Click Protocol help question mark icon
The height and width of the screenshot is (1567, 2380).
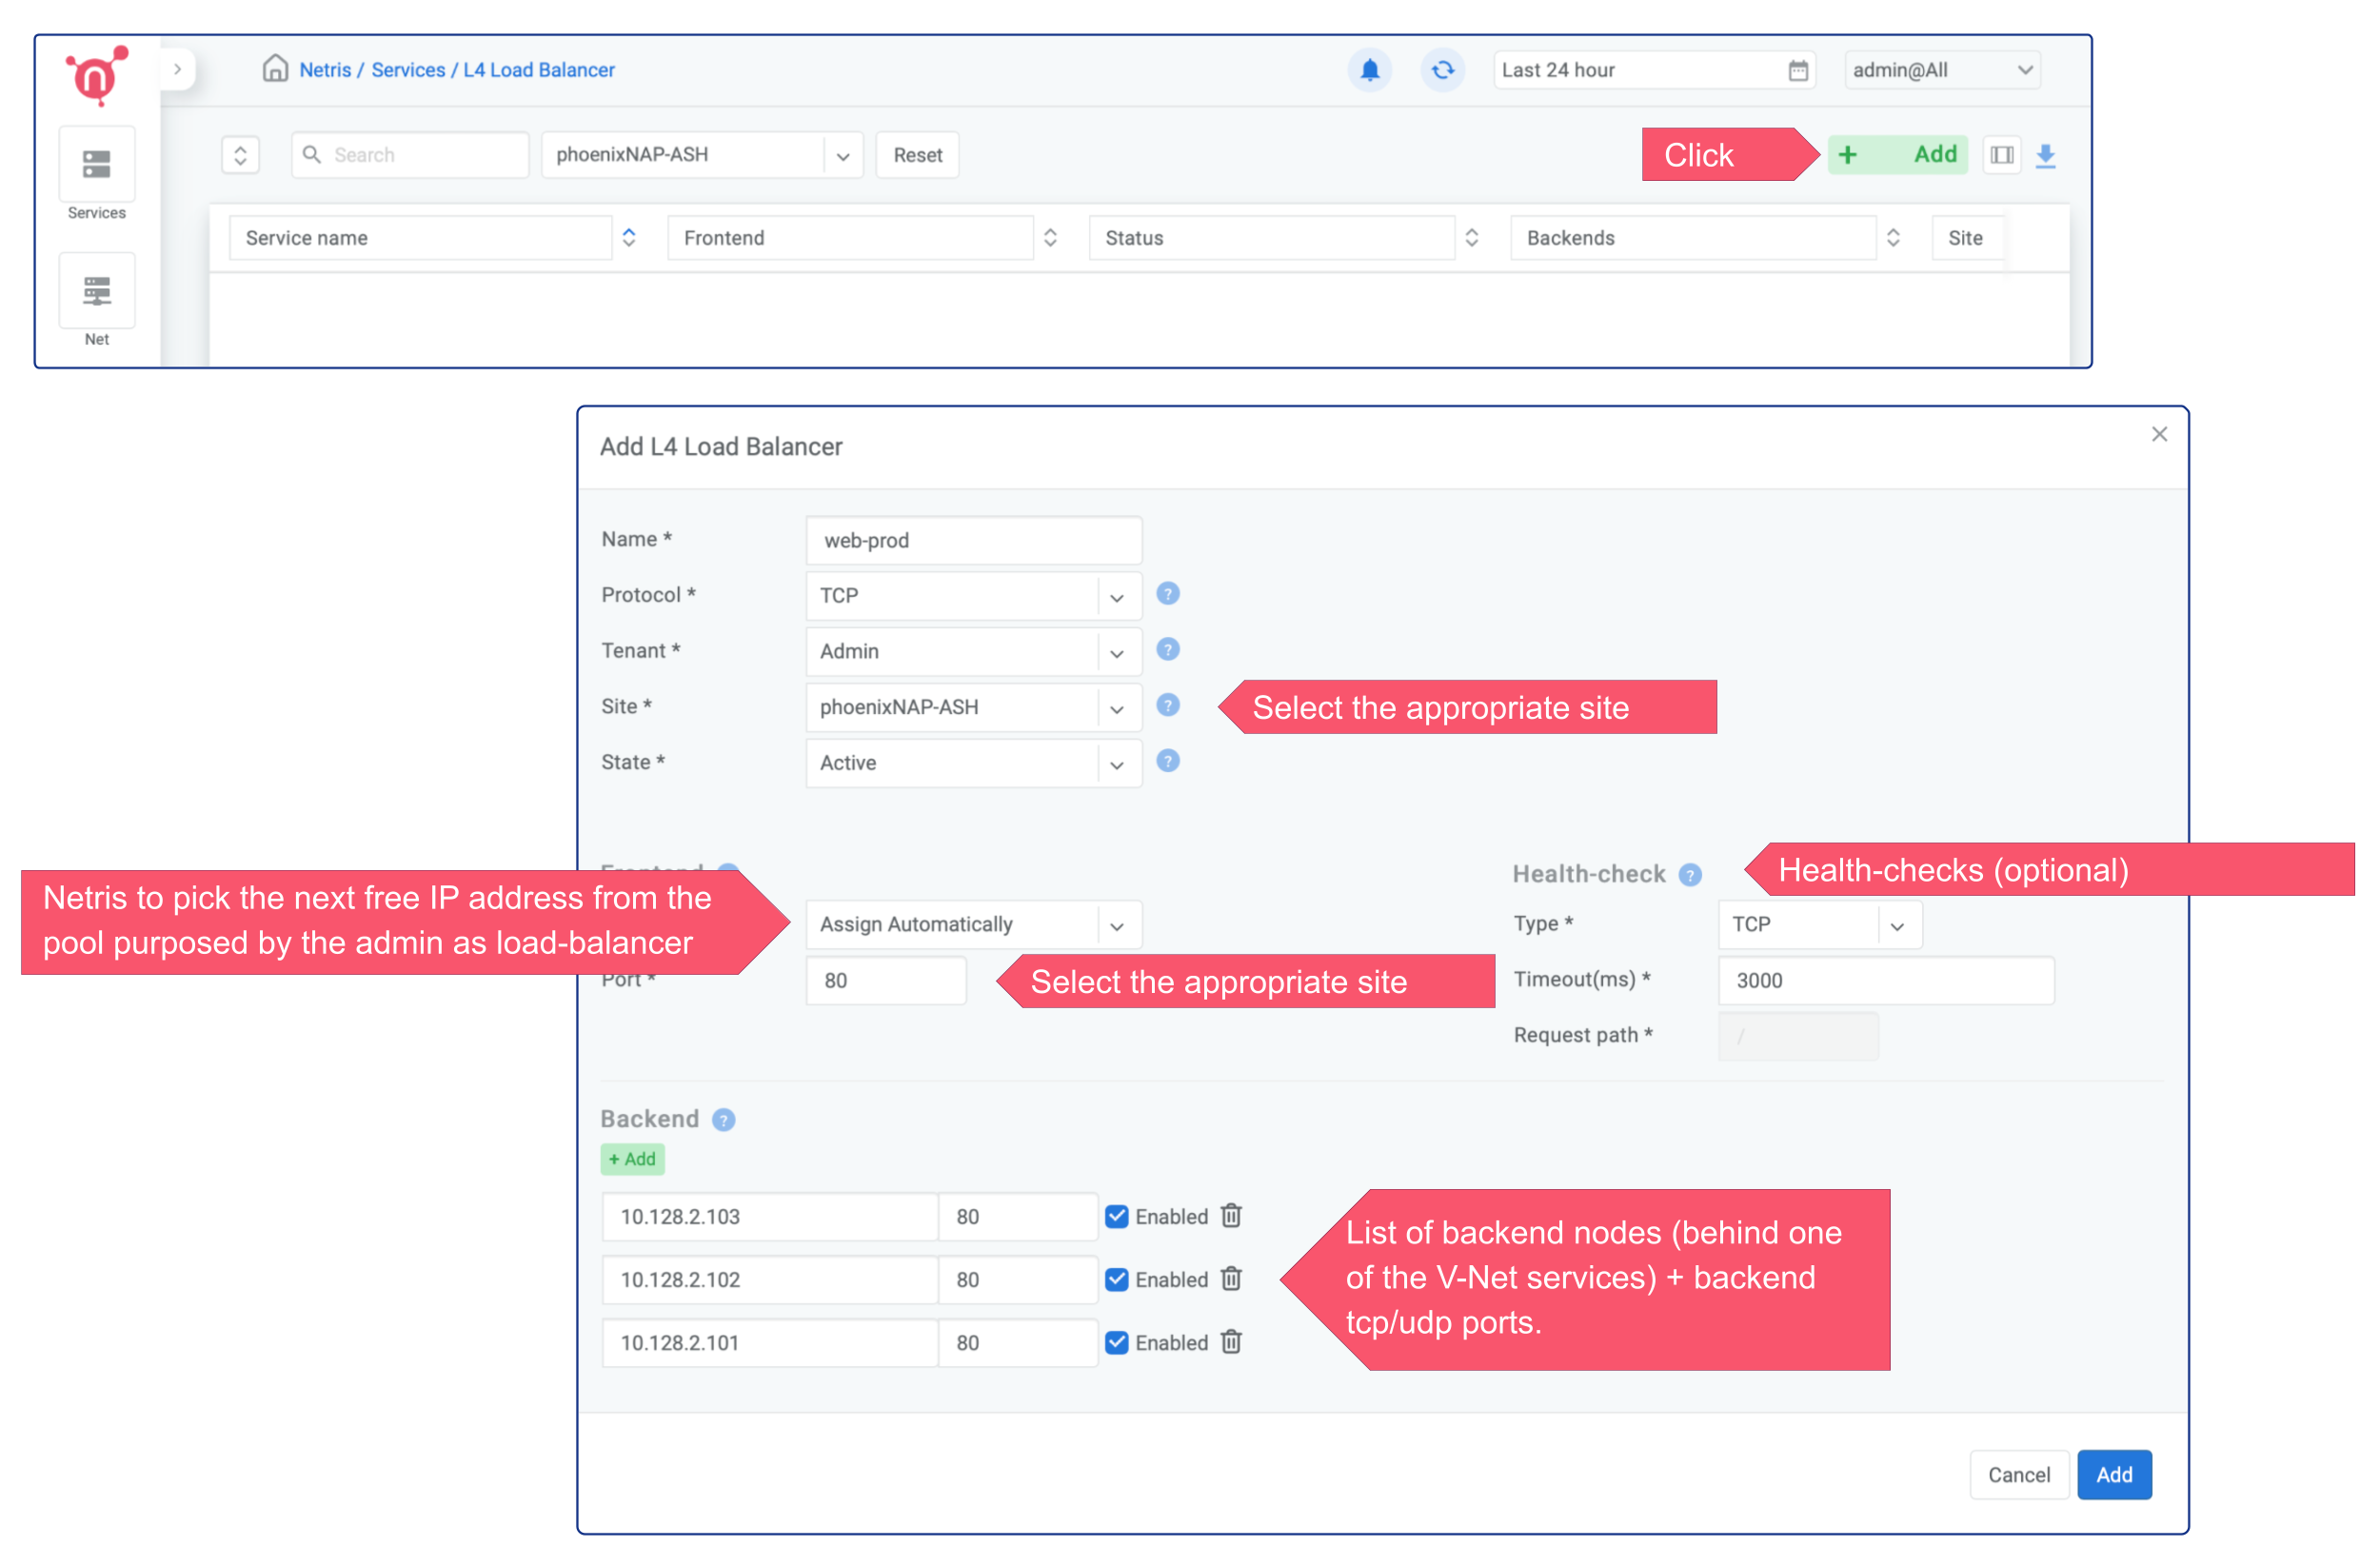pyautogui.click(x=1167, y=594)
